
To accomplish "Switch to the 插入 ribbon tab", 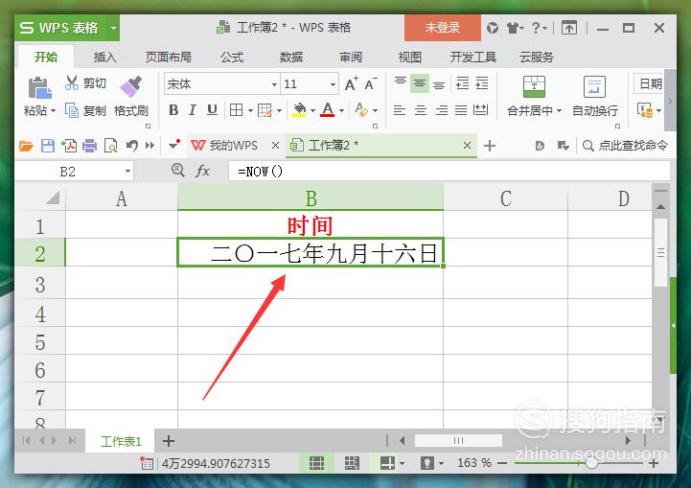I will [105, 57].
